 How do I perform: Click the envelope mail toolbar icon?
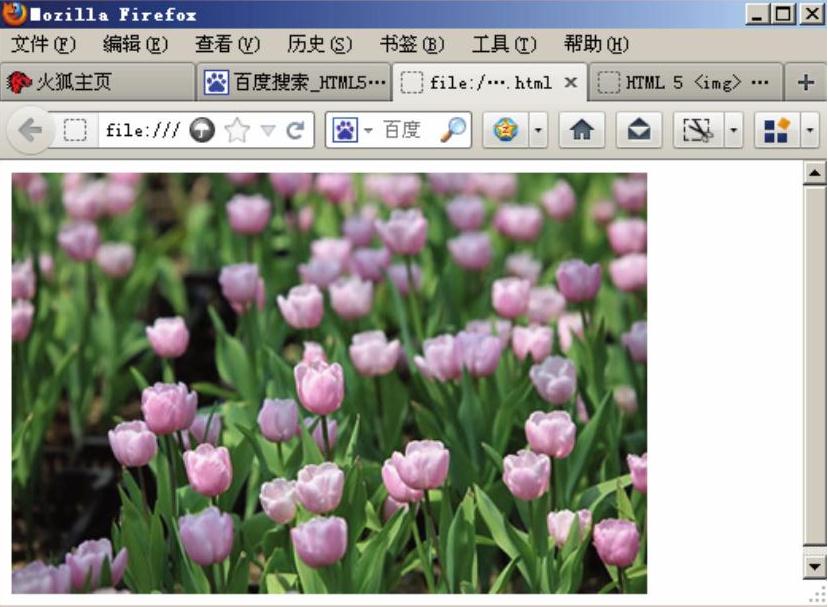pos(639,130)
